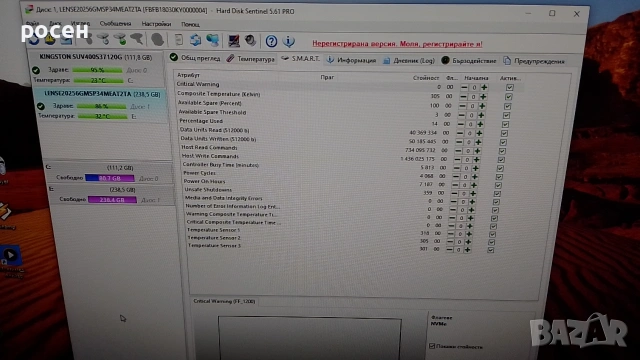Open help via blue question mark icon

pyautogui.click(x=271, y=41)
